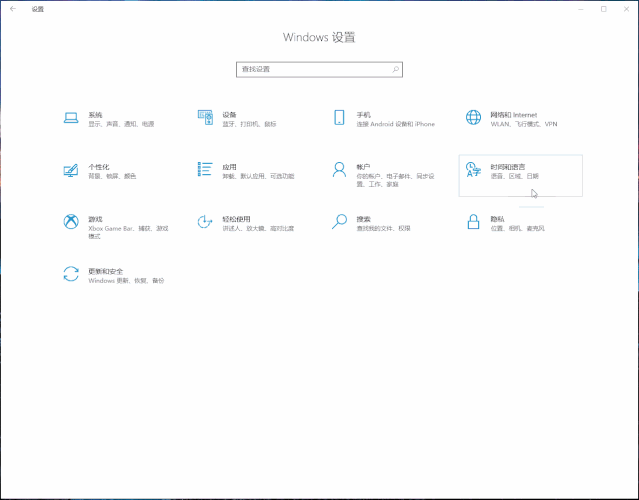Click inside the 查找设置 search field
Screen dimensions: 639x500
[319, 69]
